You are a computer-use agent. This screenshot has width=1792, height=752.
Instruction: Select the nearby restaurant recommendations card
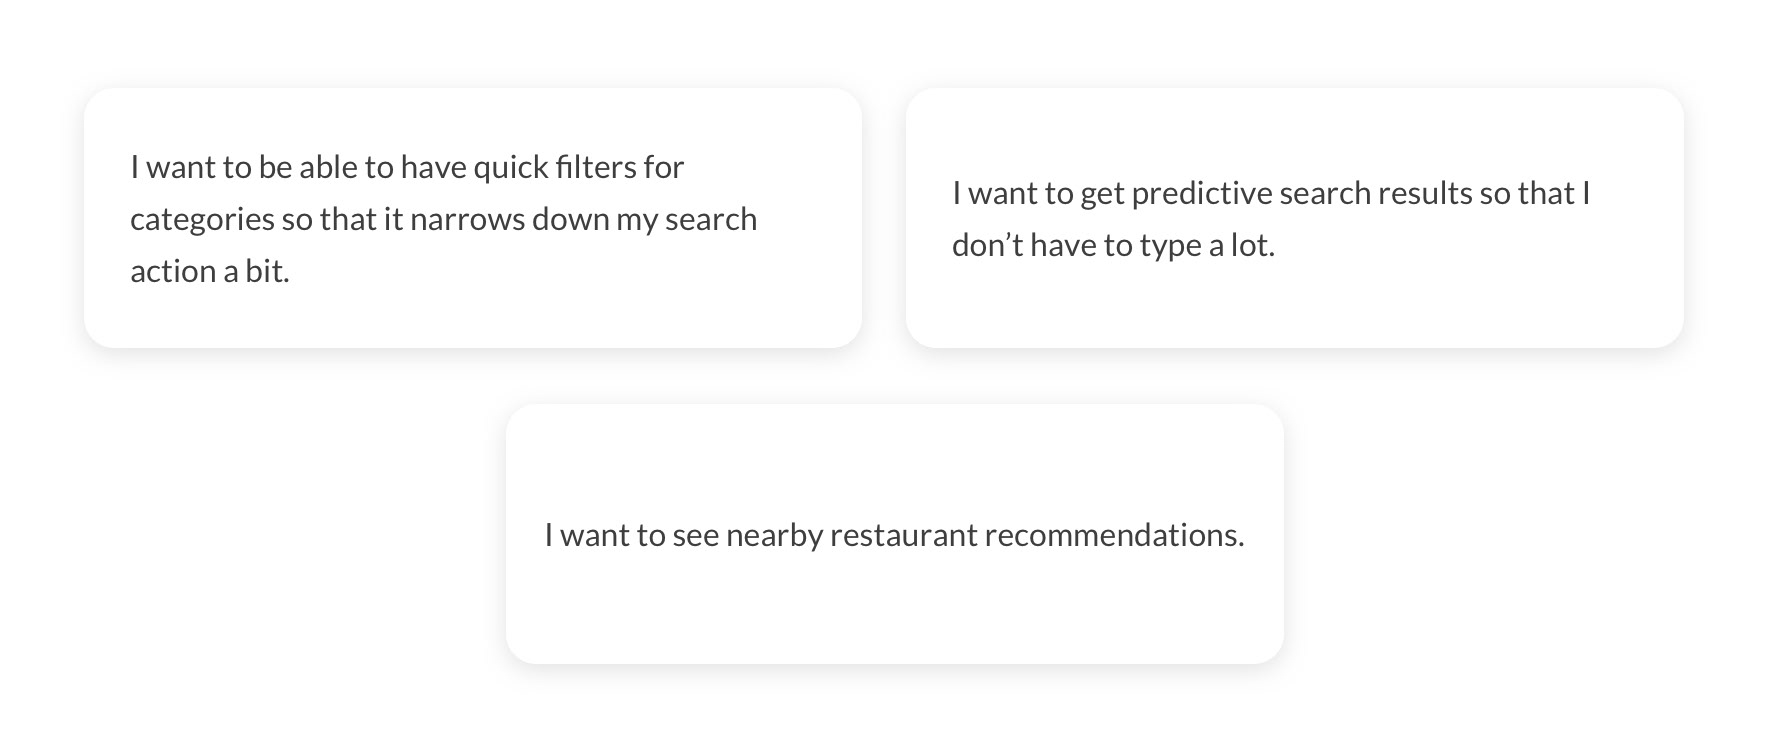895,534
